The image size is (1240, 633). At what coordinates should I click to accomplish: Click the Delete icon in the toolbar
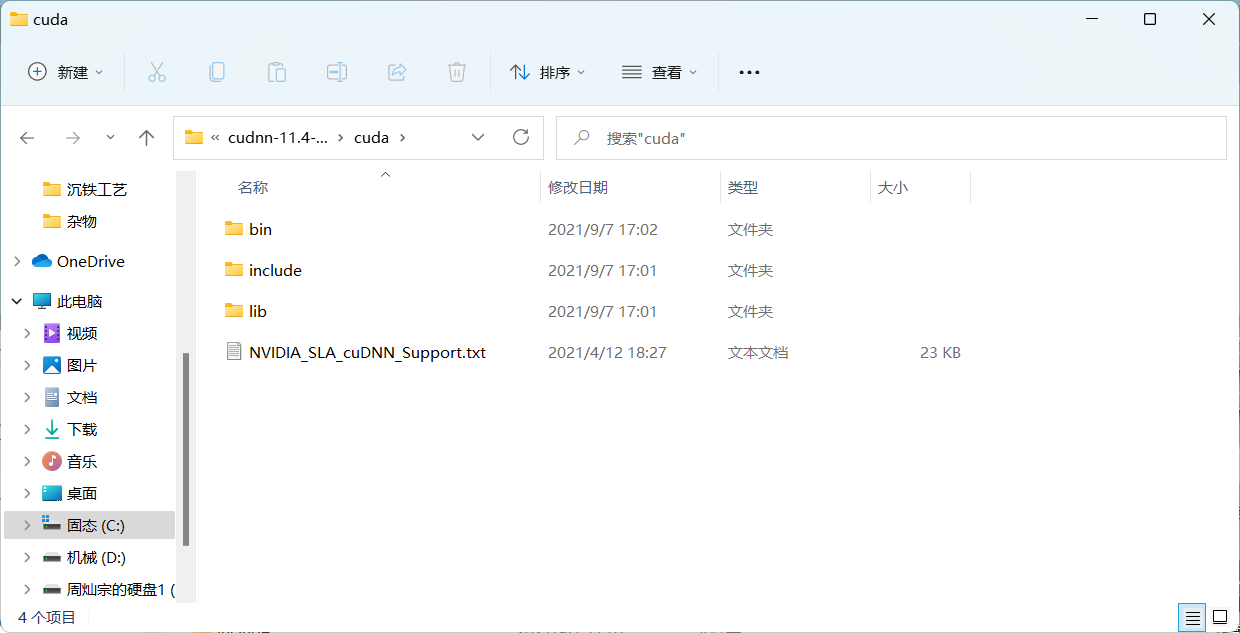pyautogui.click(x=456, y=71)
